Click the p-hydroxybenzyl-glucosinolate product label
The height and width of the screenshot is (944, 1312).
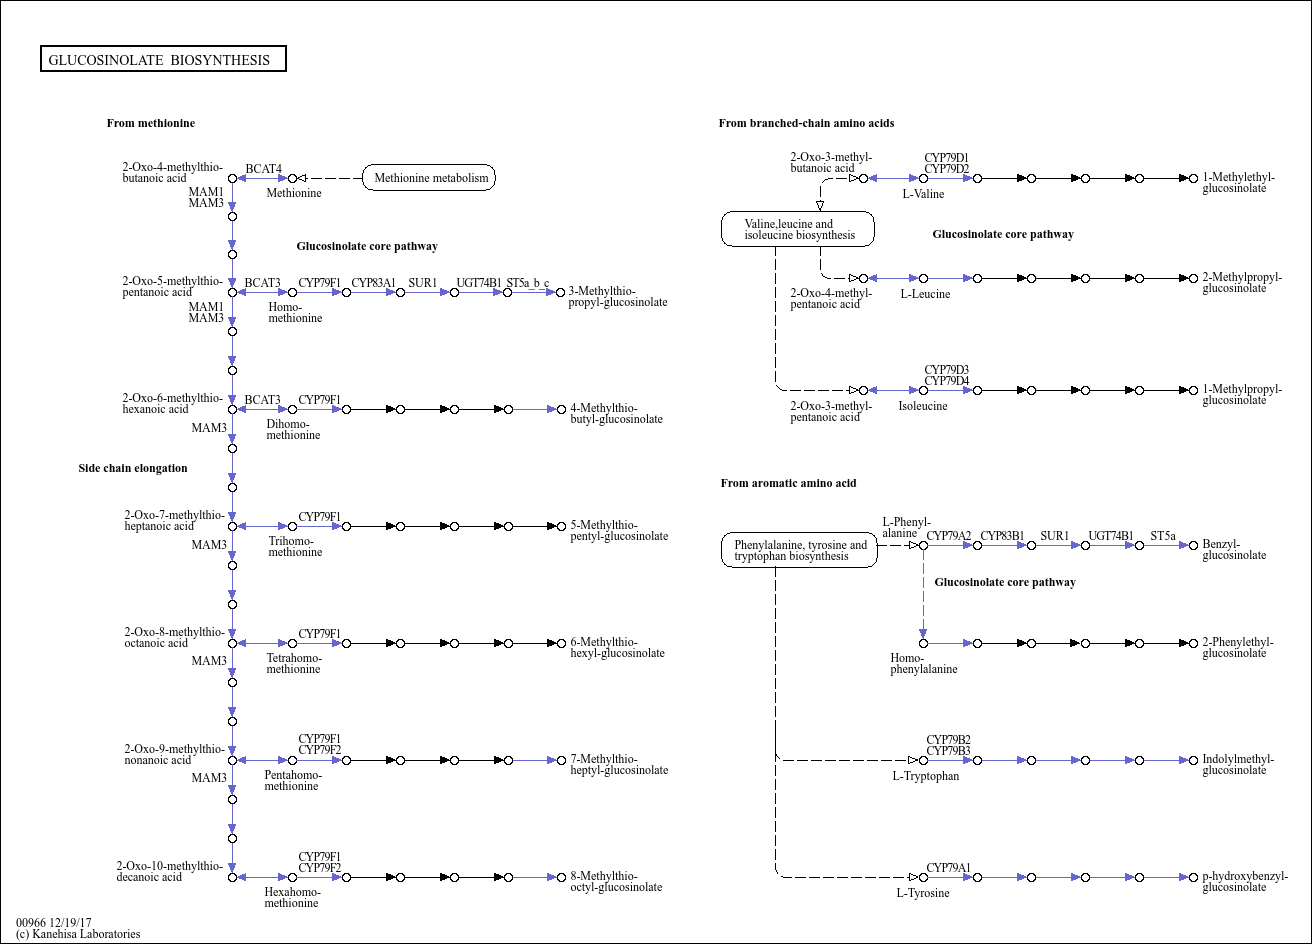(1245, 881)
